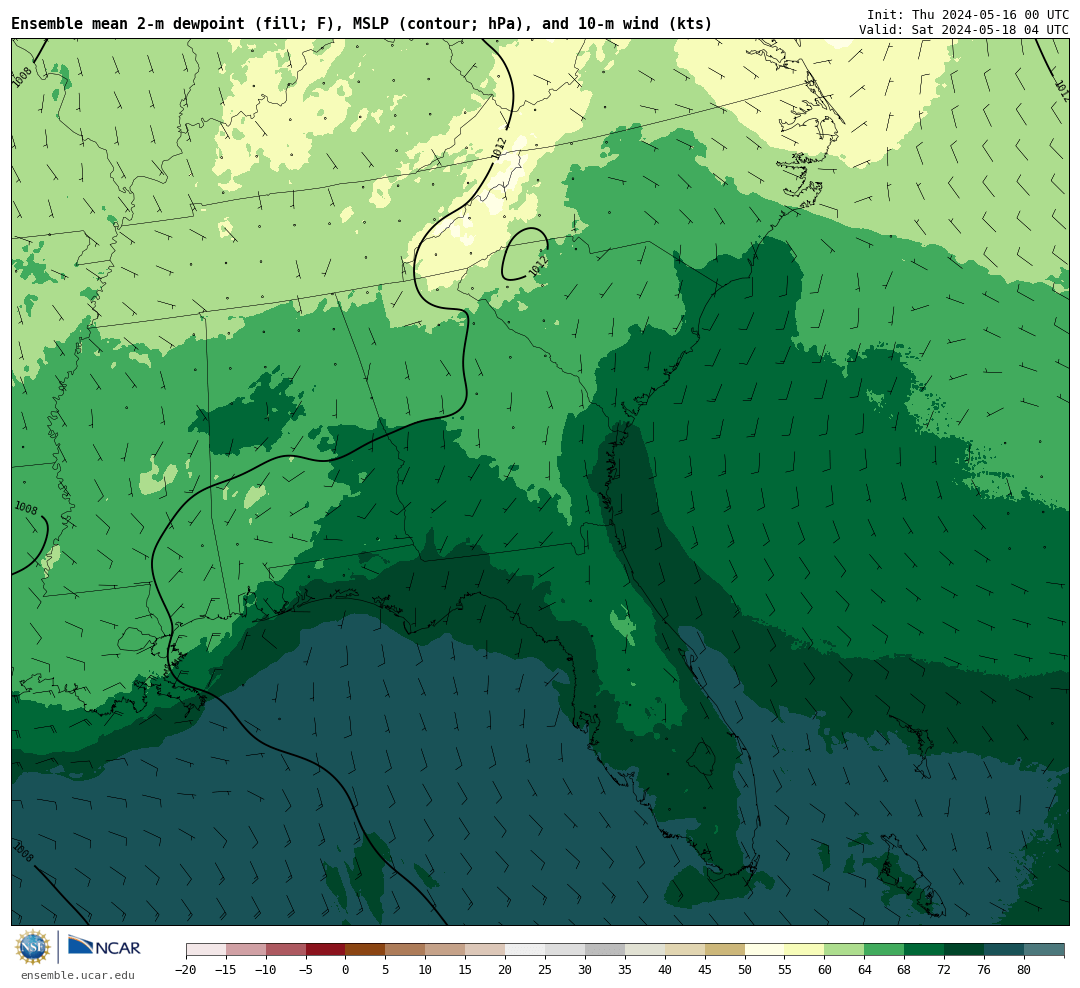The width and height of the screenshot is (1080, 988).
Task: Select the 'Valid: Sat 2024-05-18 04 UTC' text
Action: click(x=964, y=30)
